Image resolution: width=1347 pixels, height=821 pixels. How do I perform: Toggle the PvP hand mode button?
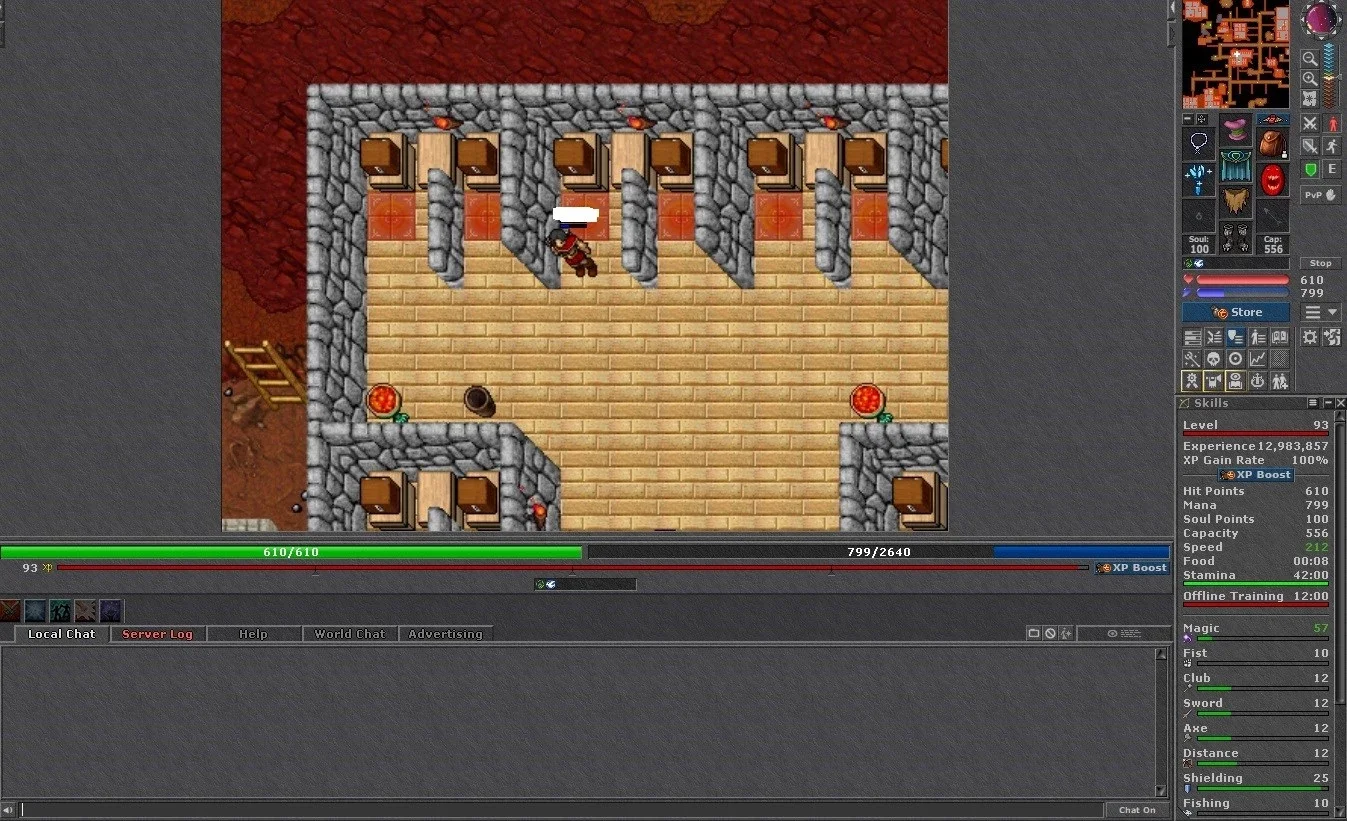pos(1321,195)
